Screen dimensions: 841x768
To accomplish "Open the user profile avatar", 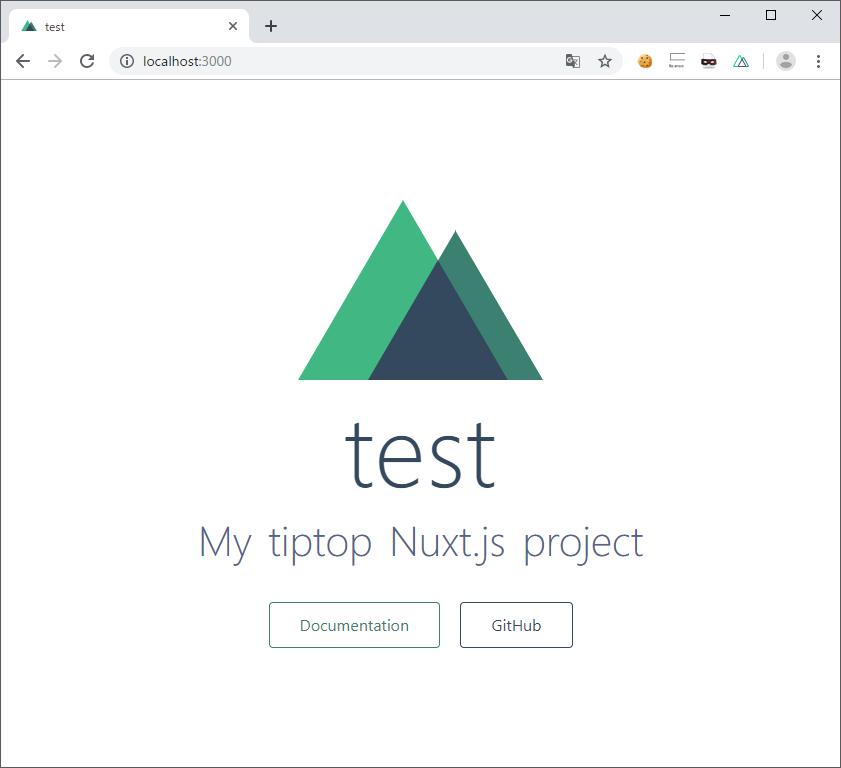I will click(786, 61).
